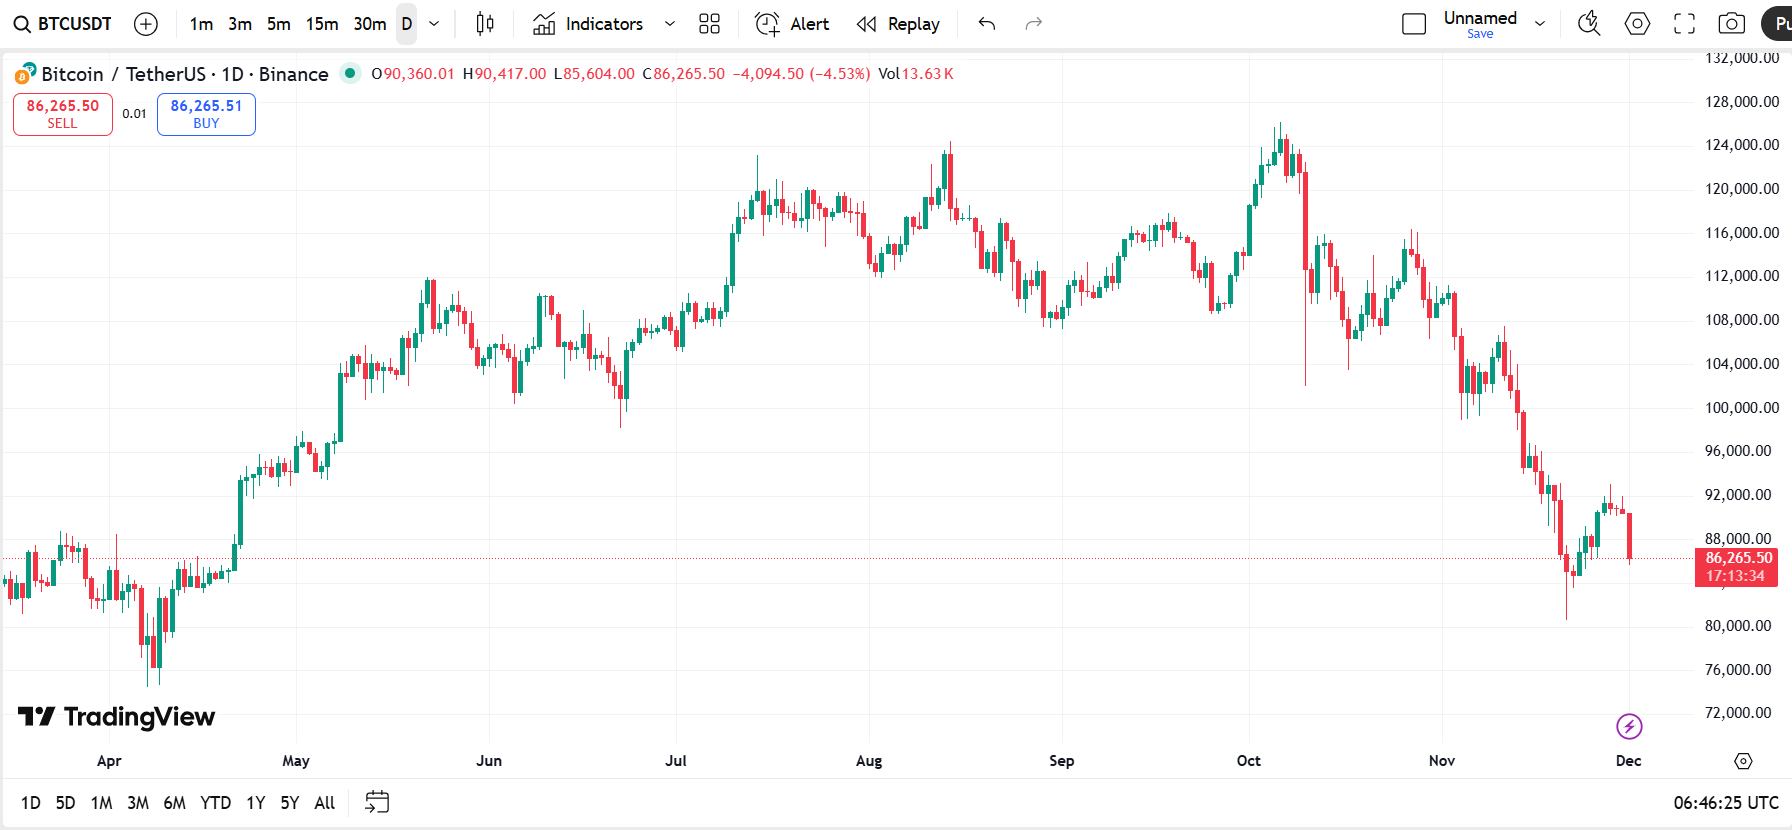Viewport: 1792px width, 830px height.
Task: Expand the Indicators favorites dropdown arrow
Action: [x=670, y=24]
